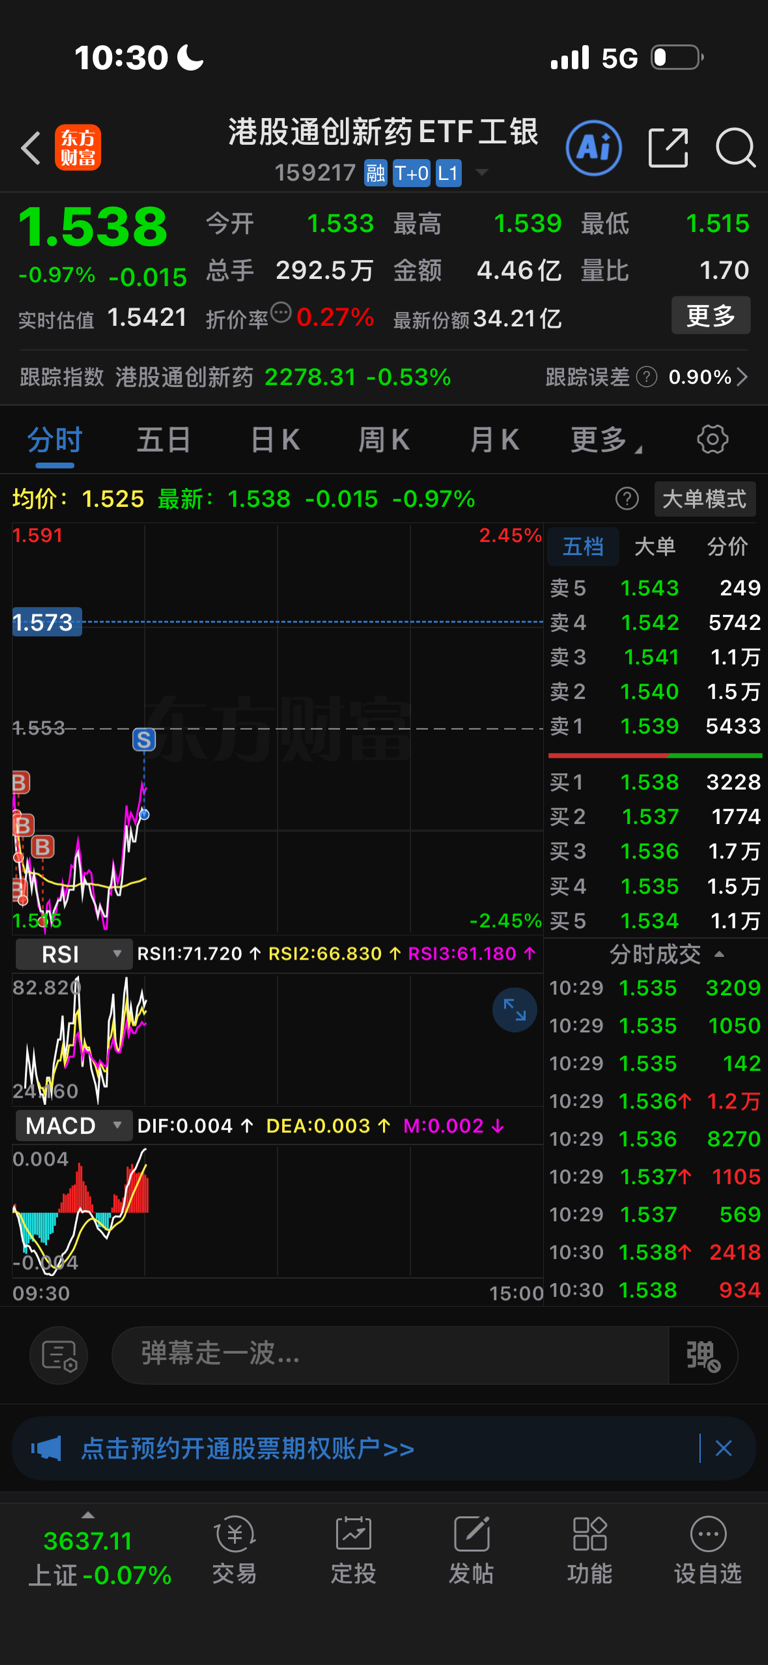Viewport: 769px width, 1665px height.
Task: Focus the 弹幕走一波 input field
Action: coord(390,1355)
